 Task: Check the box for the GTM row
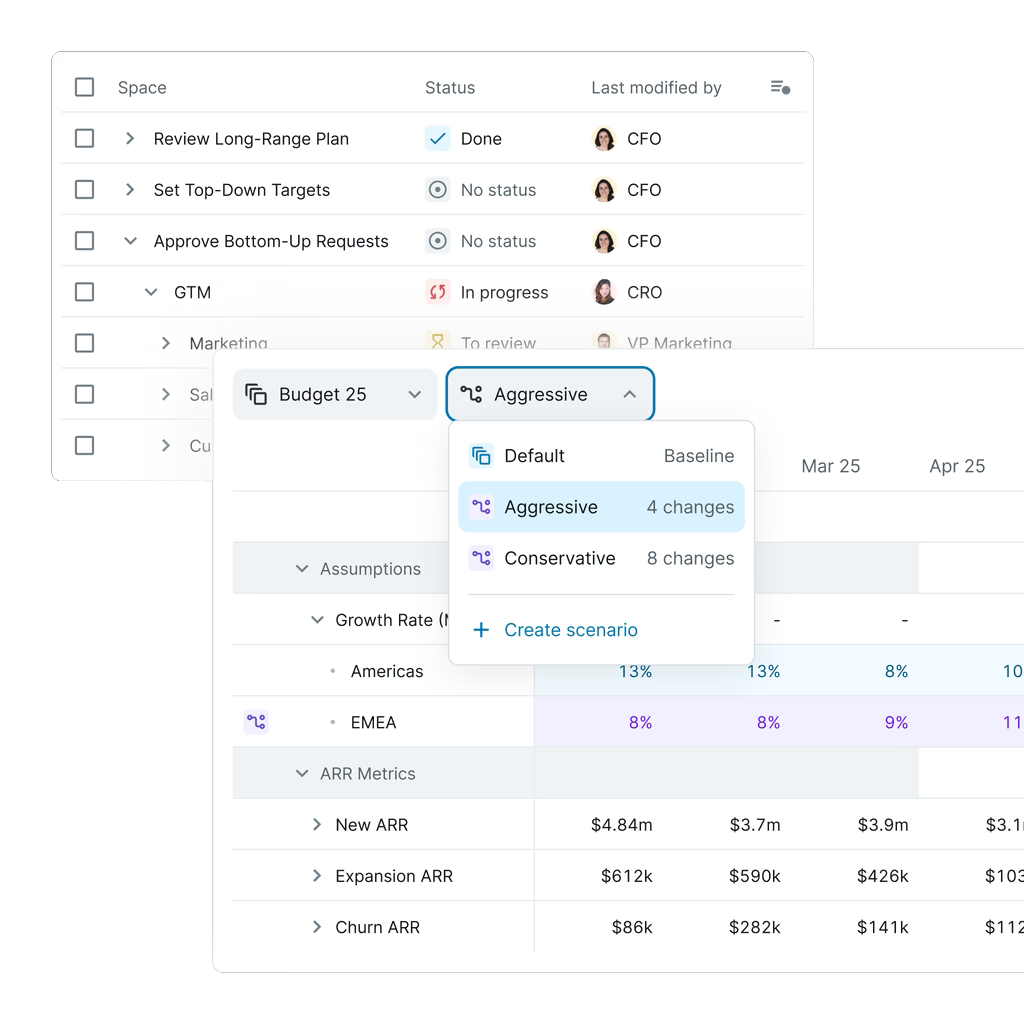click(x=85, y=292)
